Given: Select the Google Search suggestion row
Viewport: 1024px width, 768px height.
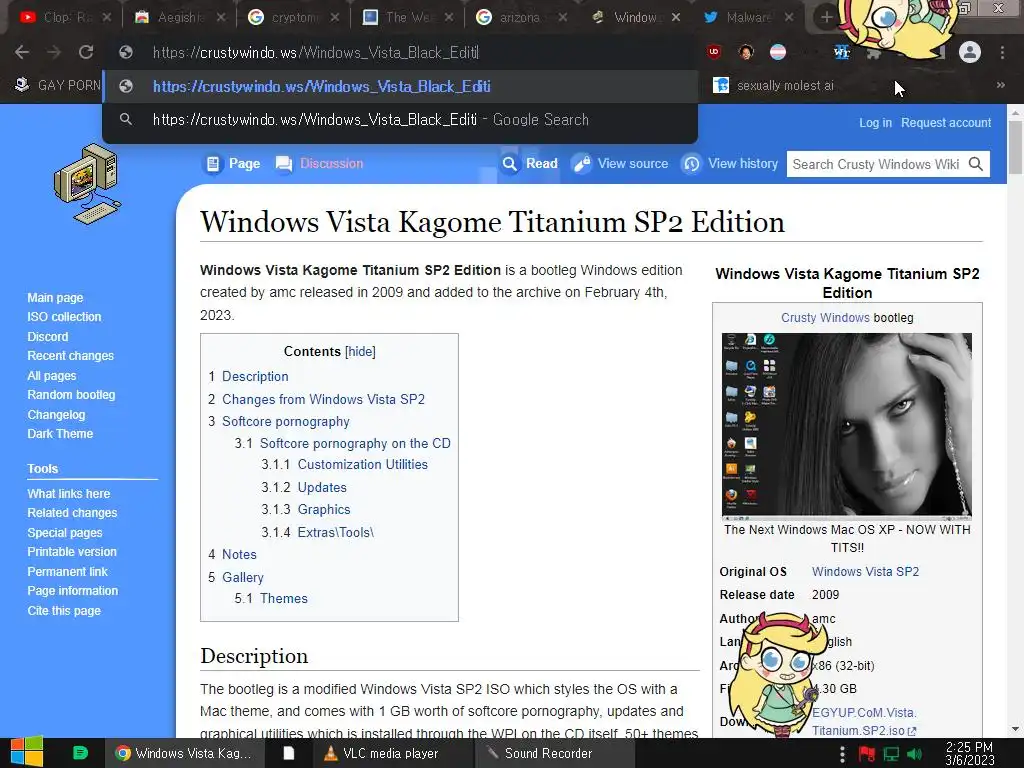Looking at the screenshot, I should point(400,120).
